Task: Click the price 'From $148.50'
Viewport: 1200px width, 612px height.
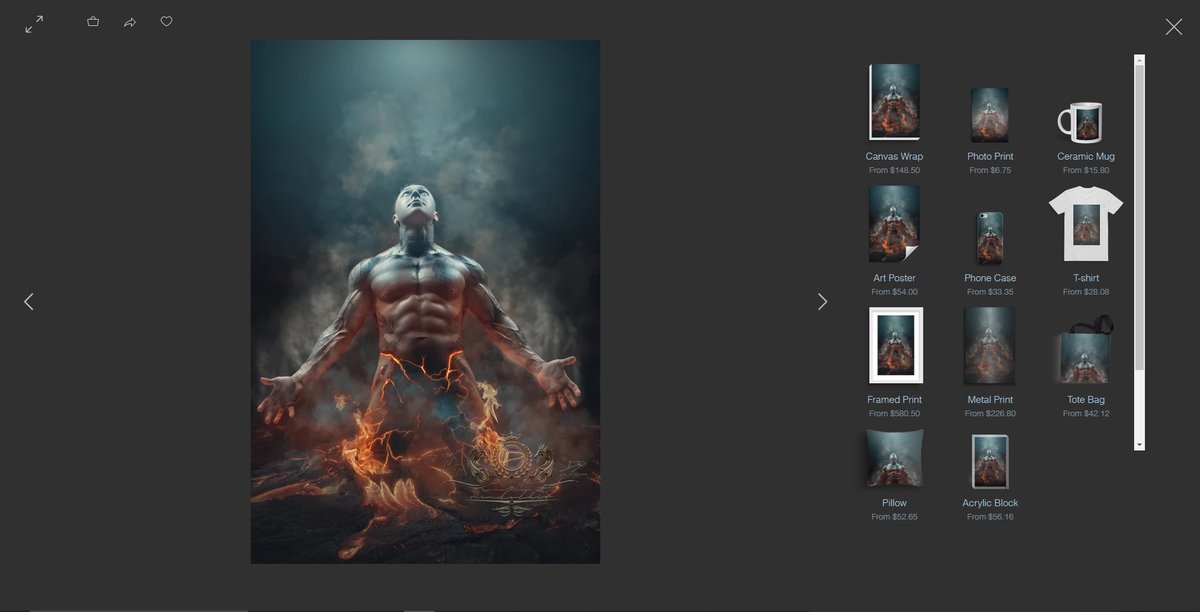Action: tap(895, 171)
